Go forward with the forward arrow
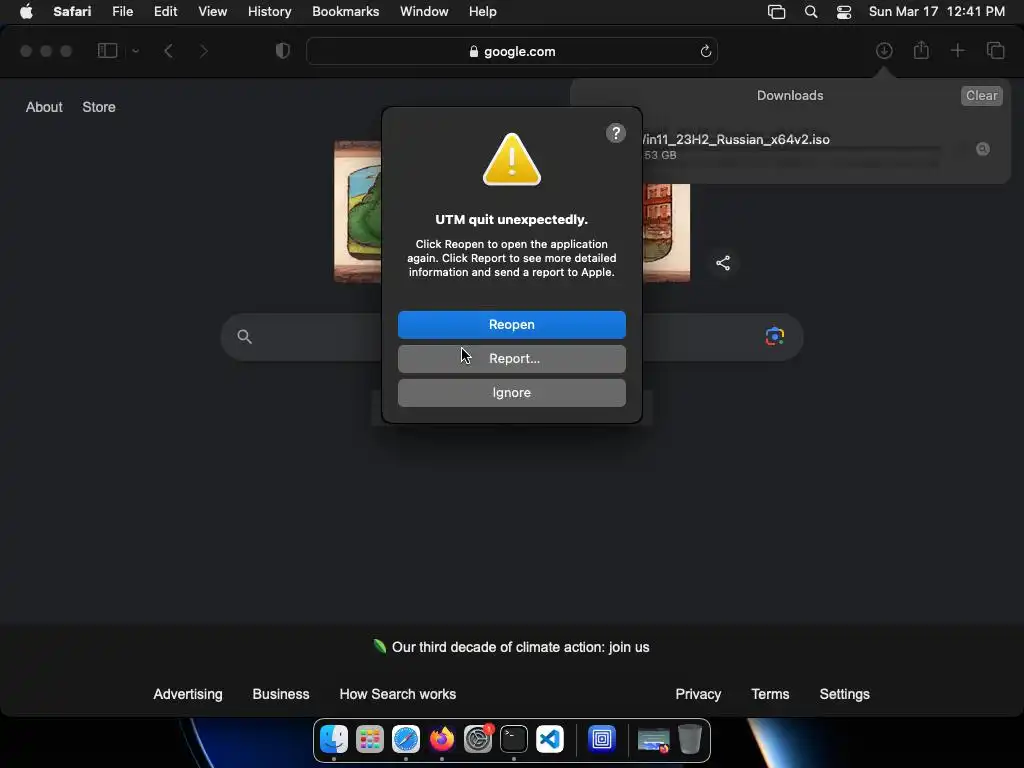This screenshot has width=1024, height=768. click(203, 51)
